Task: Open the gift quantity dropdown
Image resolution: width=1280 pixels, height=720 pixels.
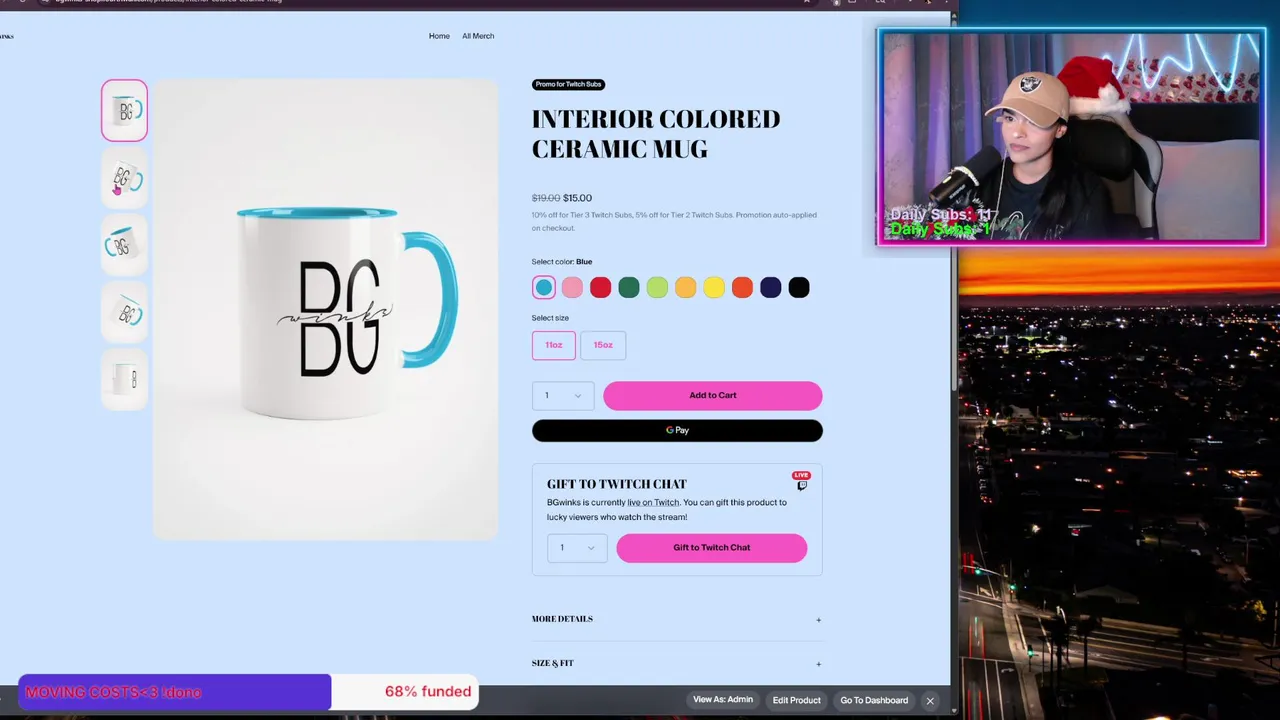Action: pyautogui.click(x=577, y=547)
